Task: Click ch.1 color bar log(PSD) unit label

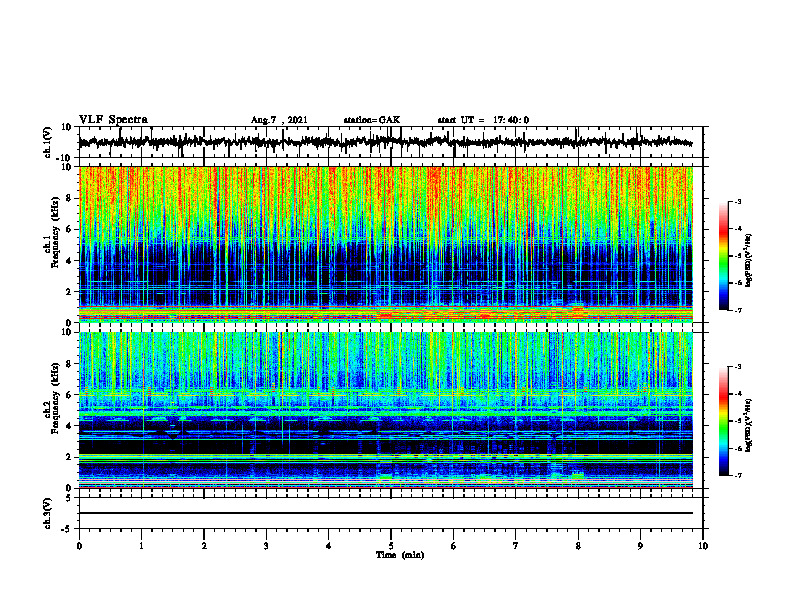Action: 749,260
